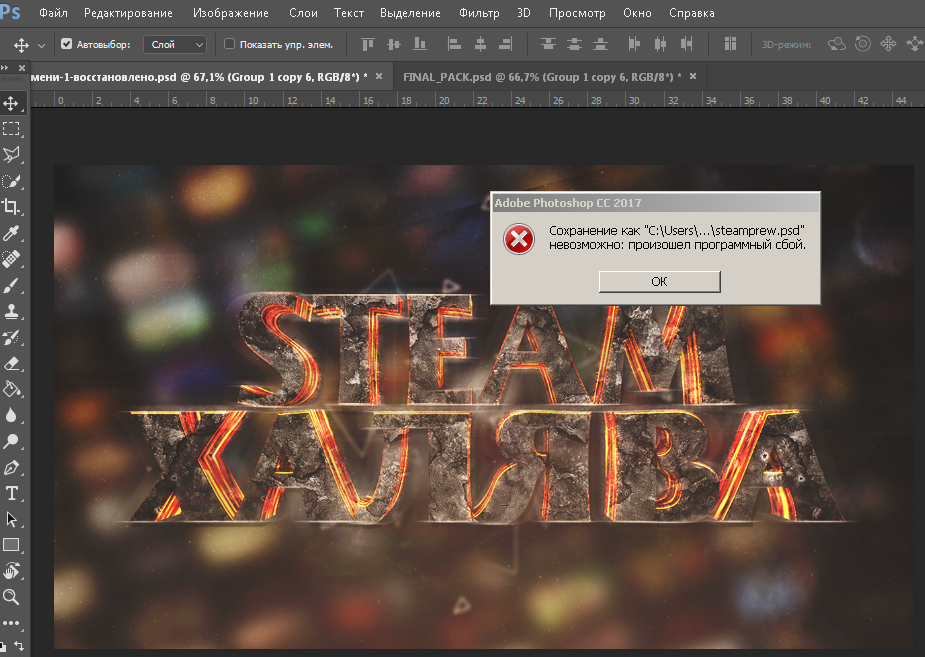Viewport: 925px width, 657px height.
Task: Open the Окно menu
Action: [637, 13]
